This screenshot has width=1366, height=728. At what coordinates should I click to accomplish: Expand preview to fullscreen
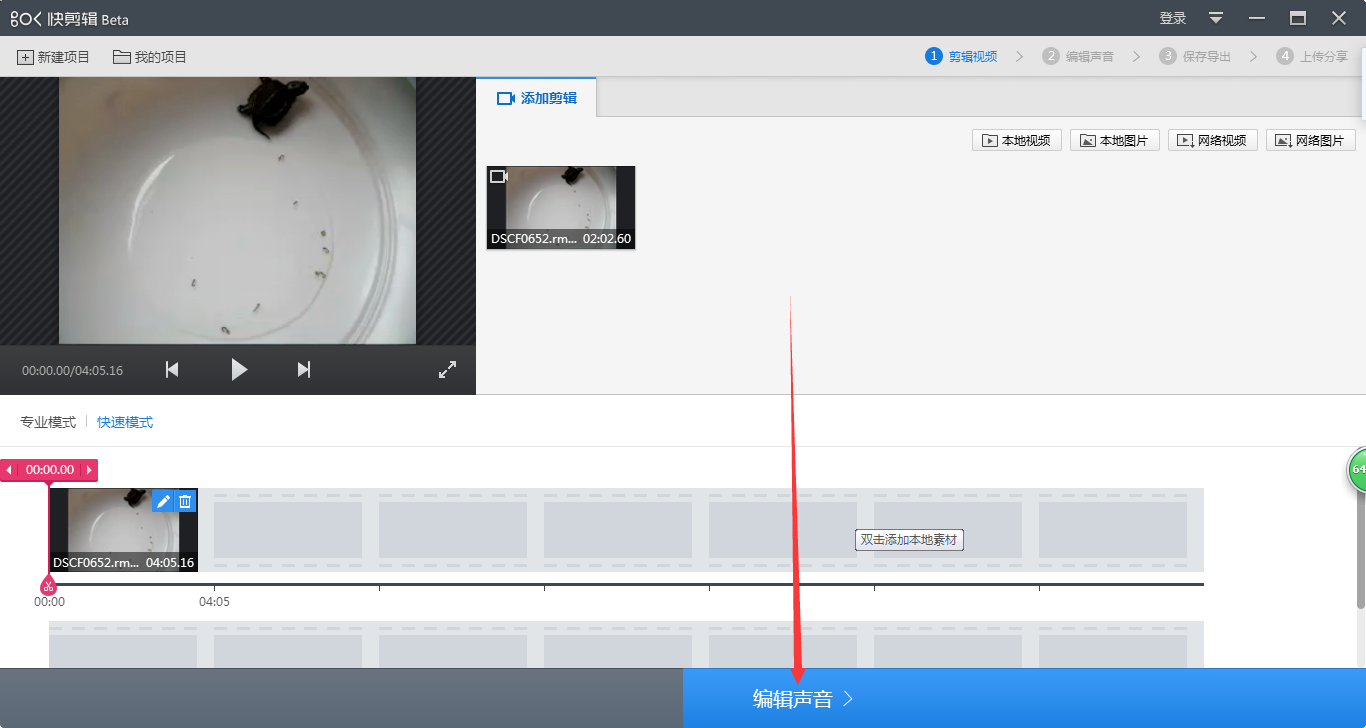click(447, 370)
